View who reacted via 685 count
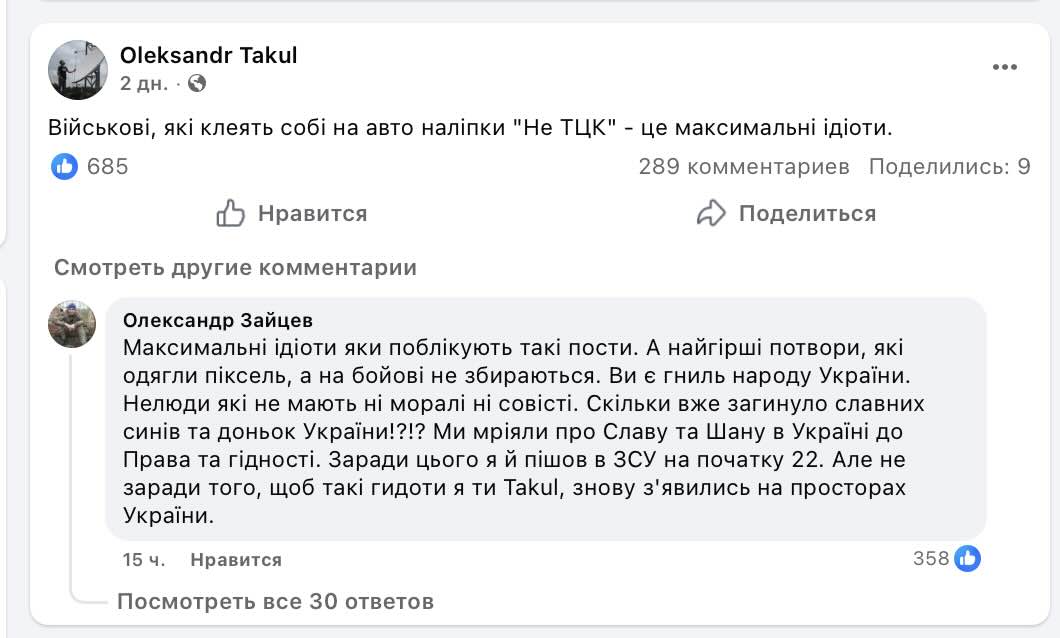The image size is (1060, 638). pos(108,167)
